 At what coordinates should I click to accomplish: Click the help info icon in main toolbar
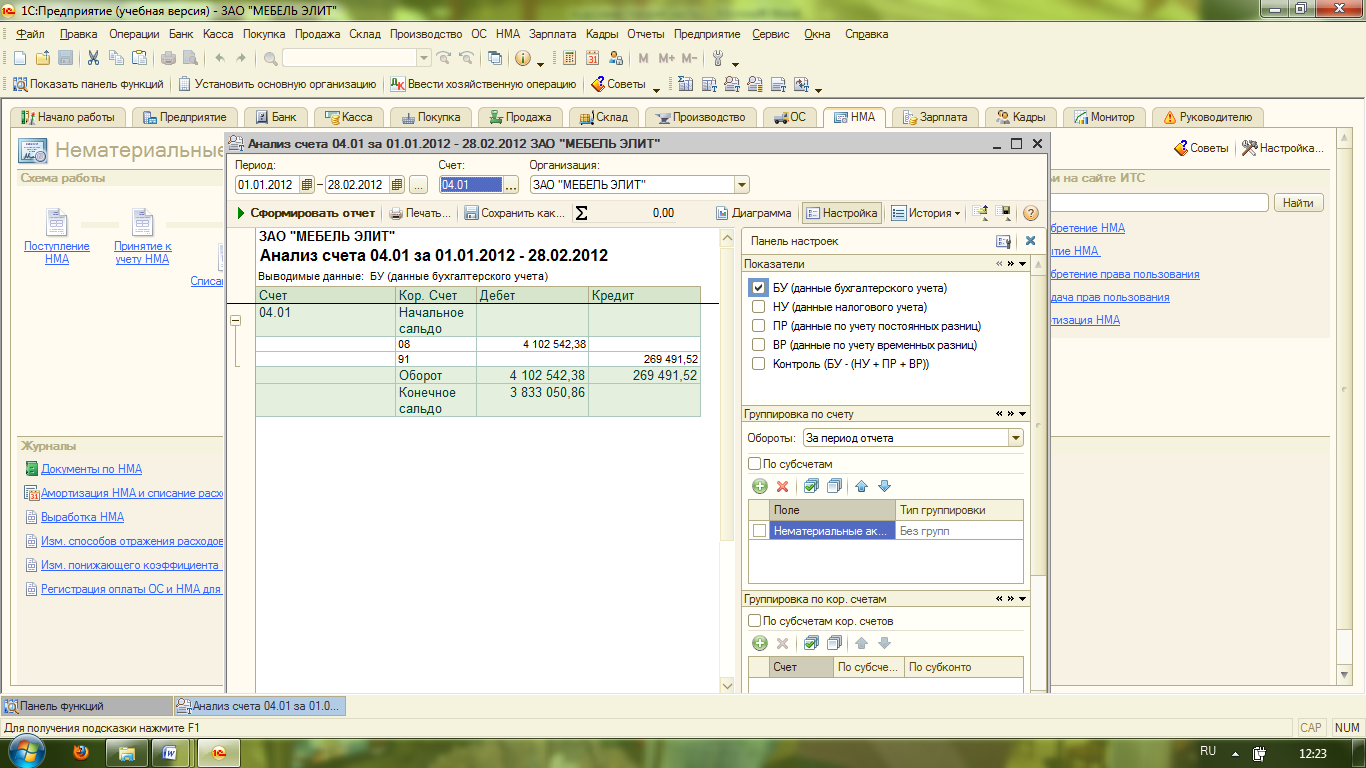pos(522,58)
